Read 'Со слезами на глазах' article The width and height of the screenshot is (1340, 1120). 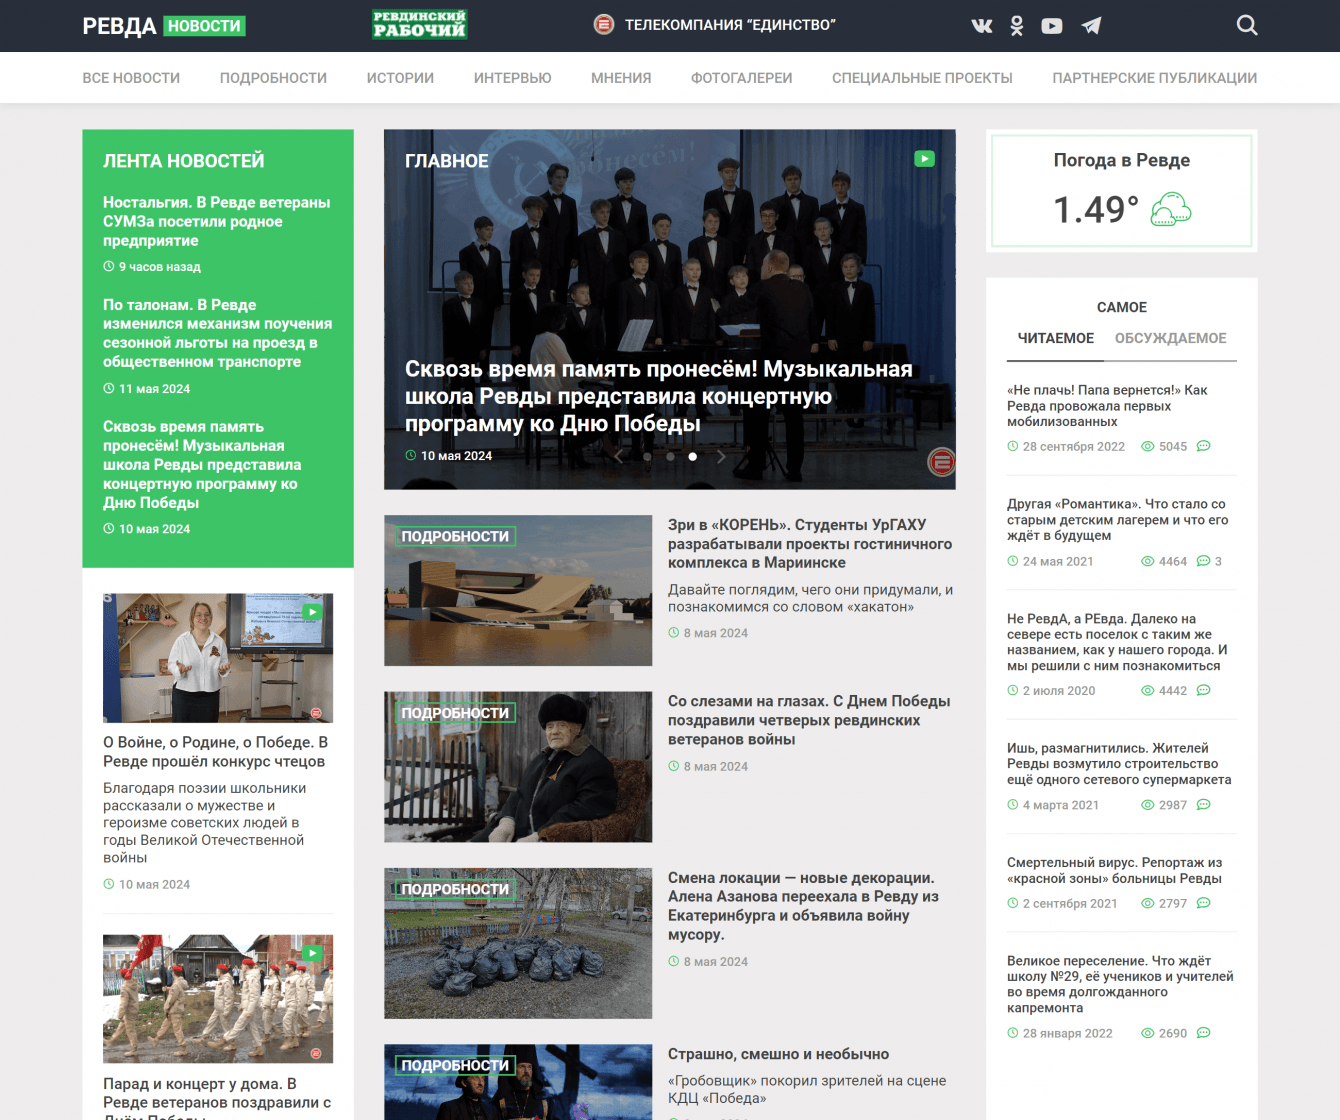coord(809,720)
